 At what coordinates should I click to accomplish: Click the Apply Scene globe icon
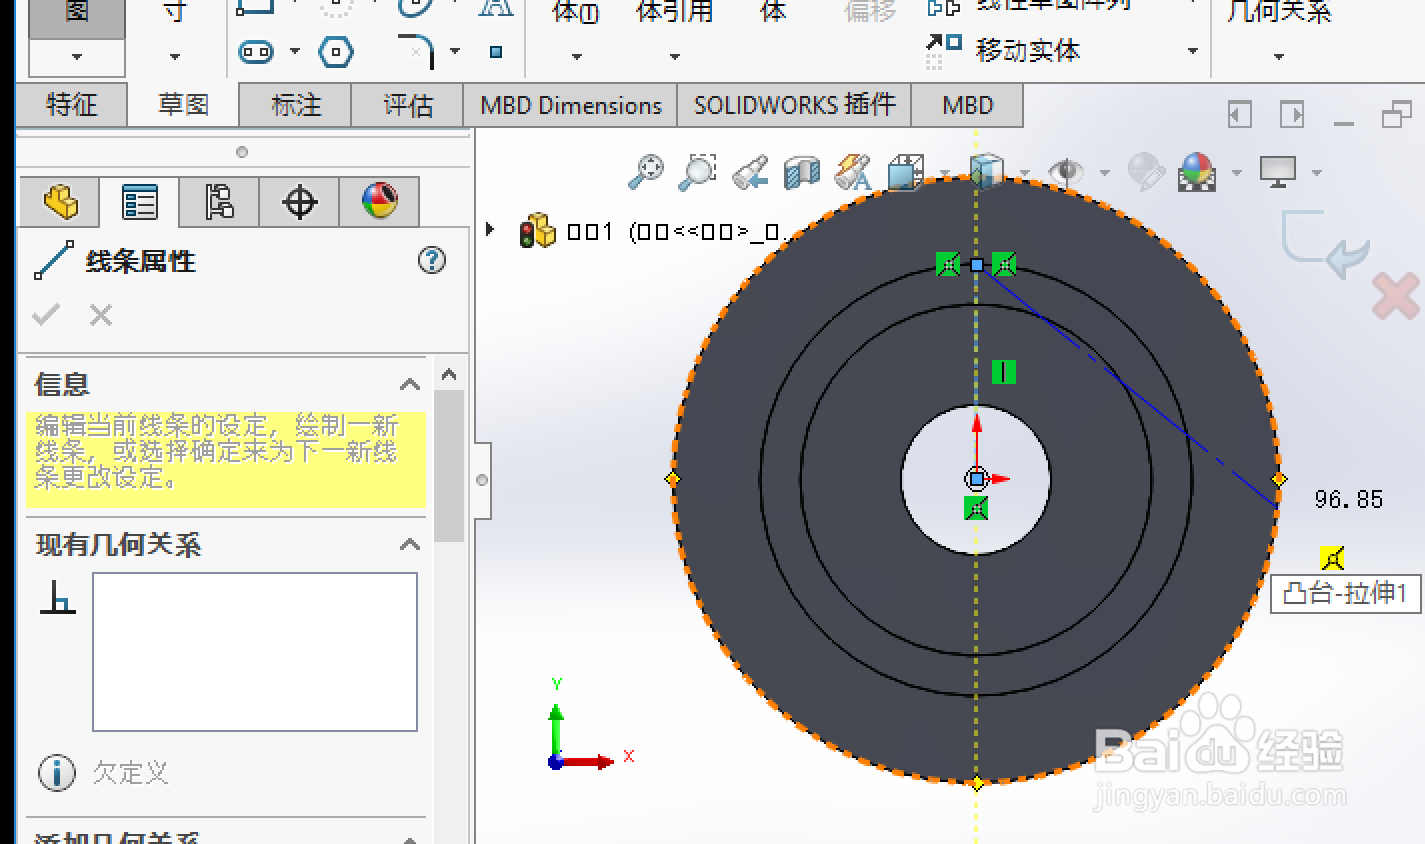point(1197,170)
